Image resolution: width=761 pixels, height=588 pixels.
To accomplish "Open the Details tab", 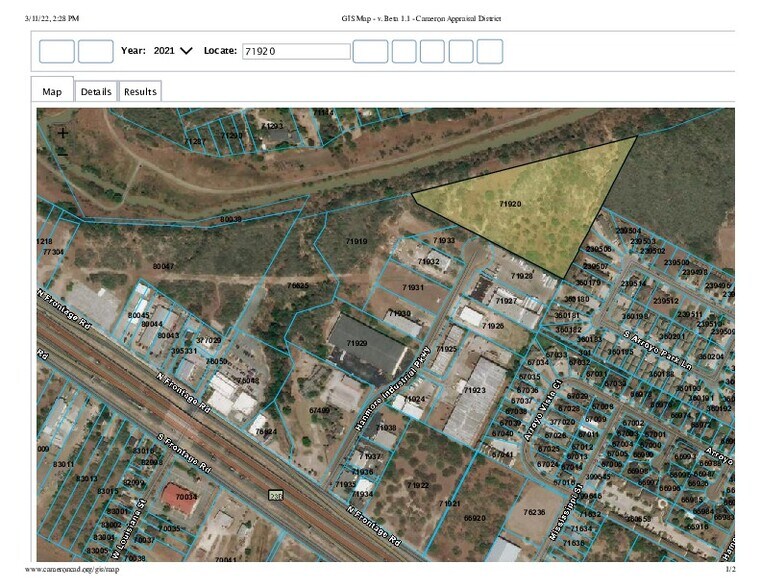I will pos(96,91).
